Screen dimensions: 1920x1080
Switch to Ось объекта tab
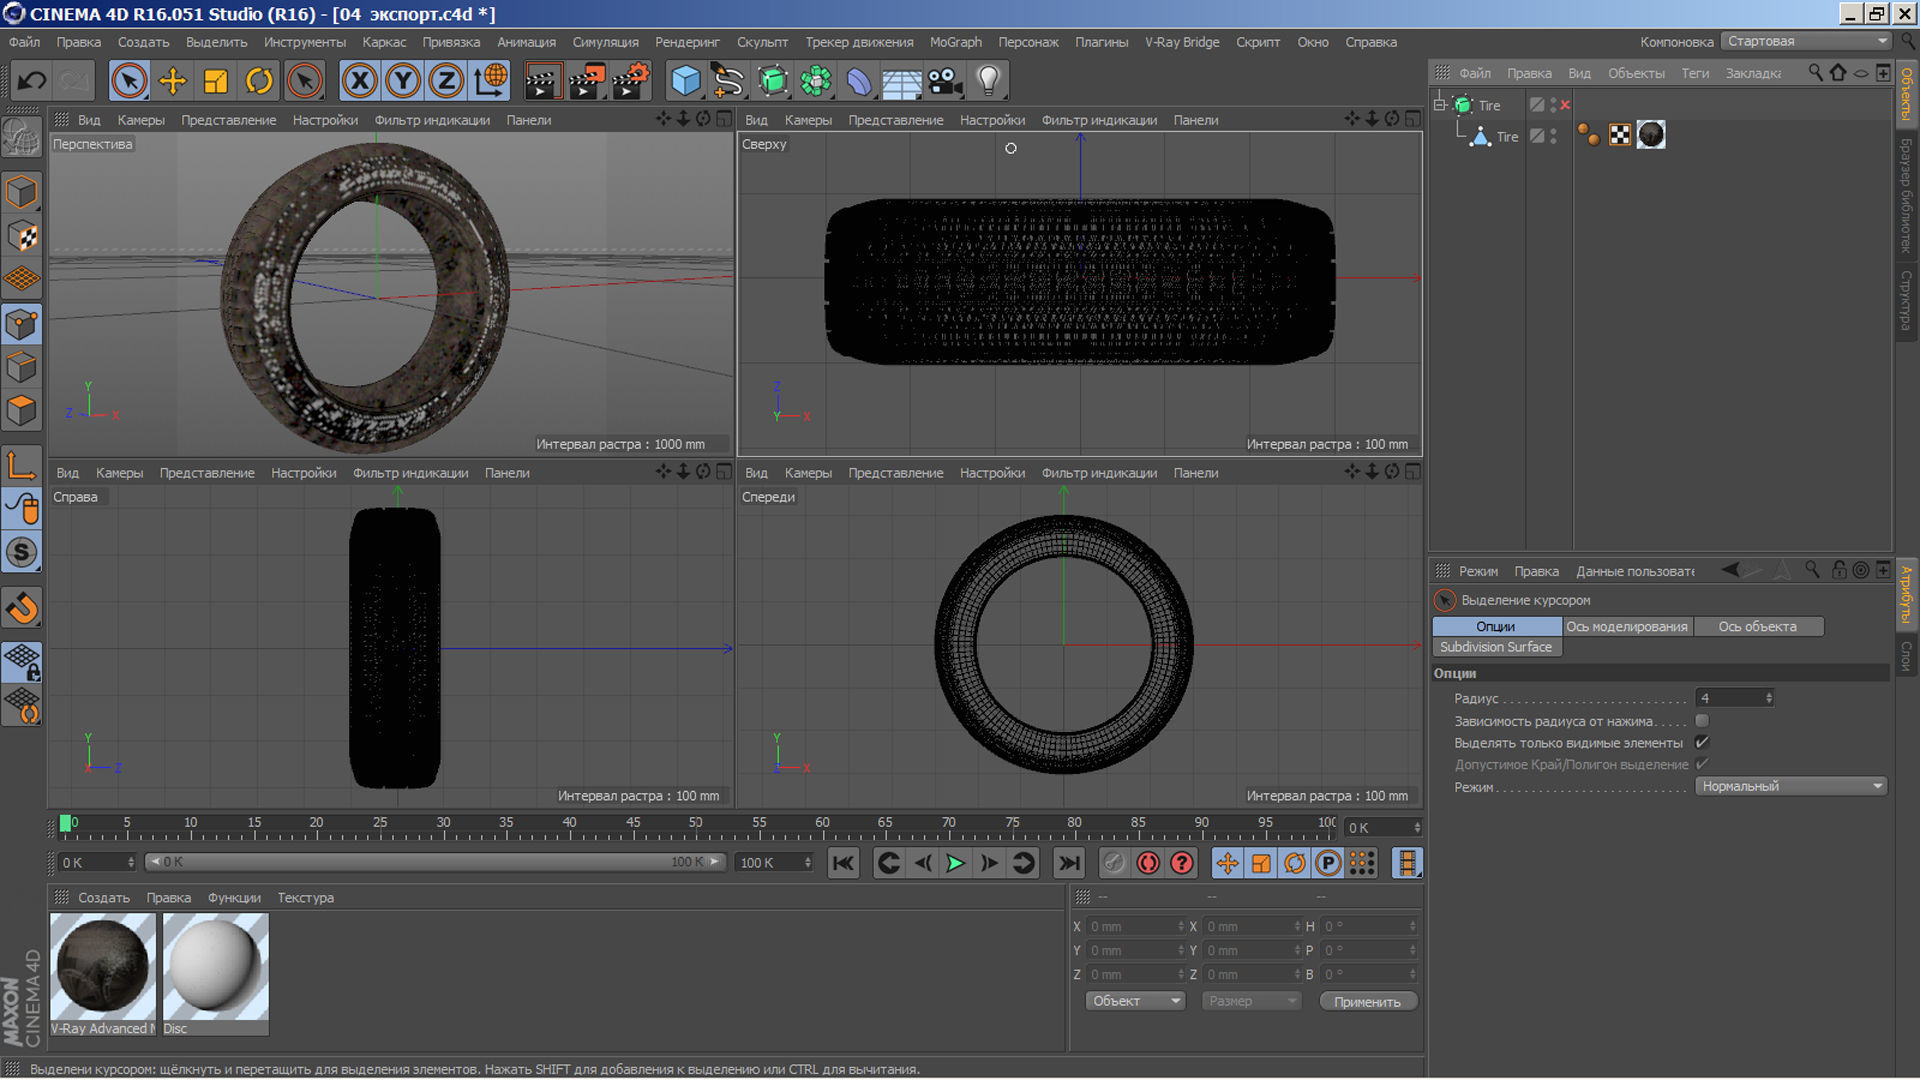pos(1758,626)
